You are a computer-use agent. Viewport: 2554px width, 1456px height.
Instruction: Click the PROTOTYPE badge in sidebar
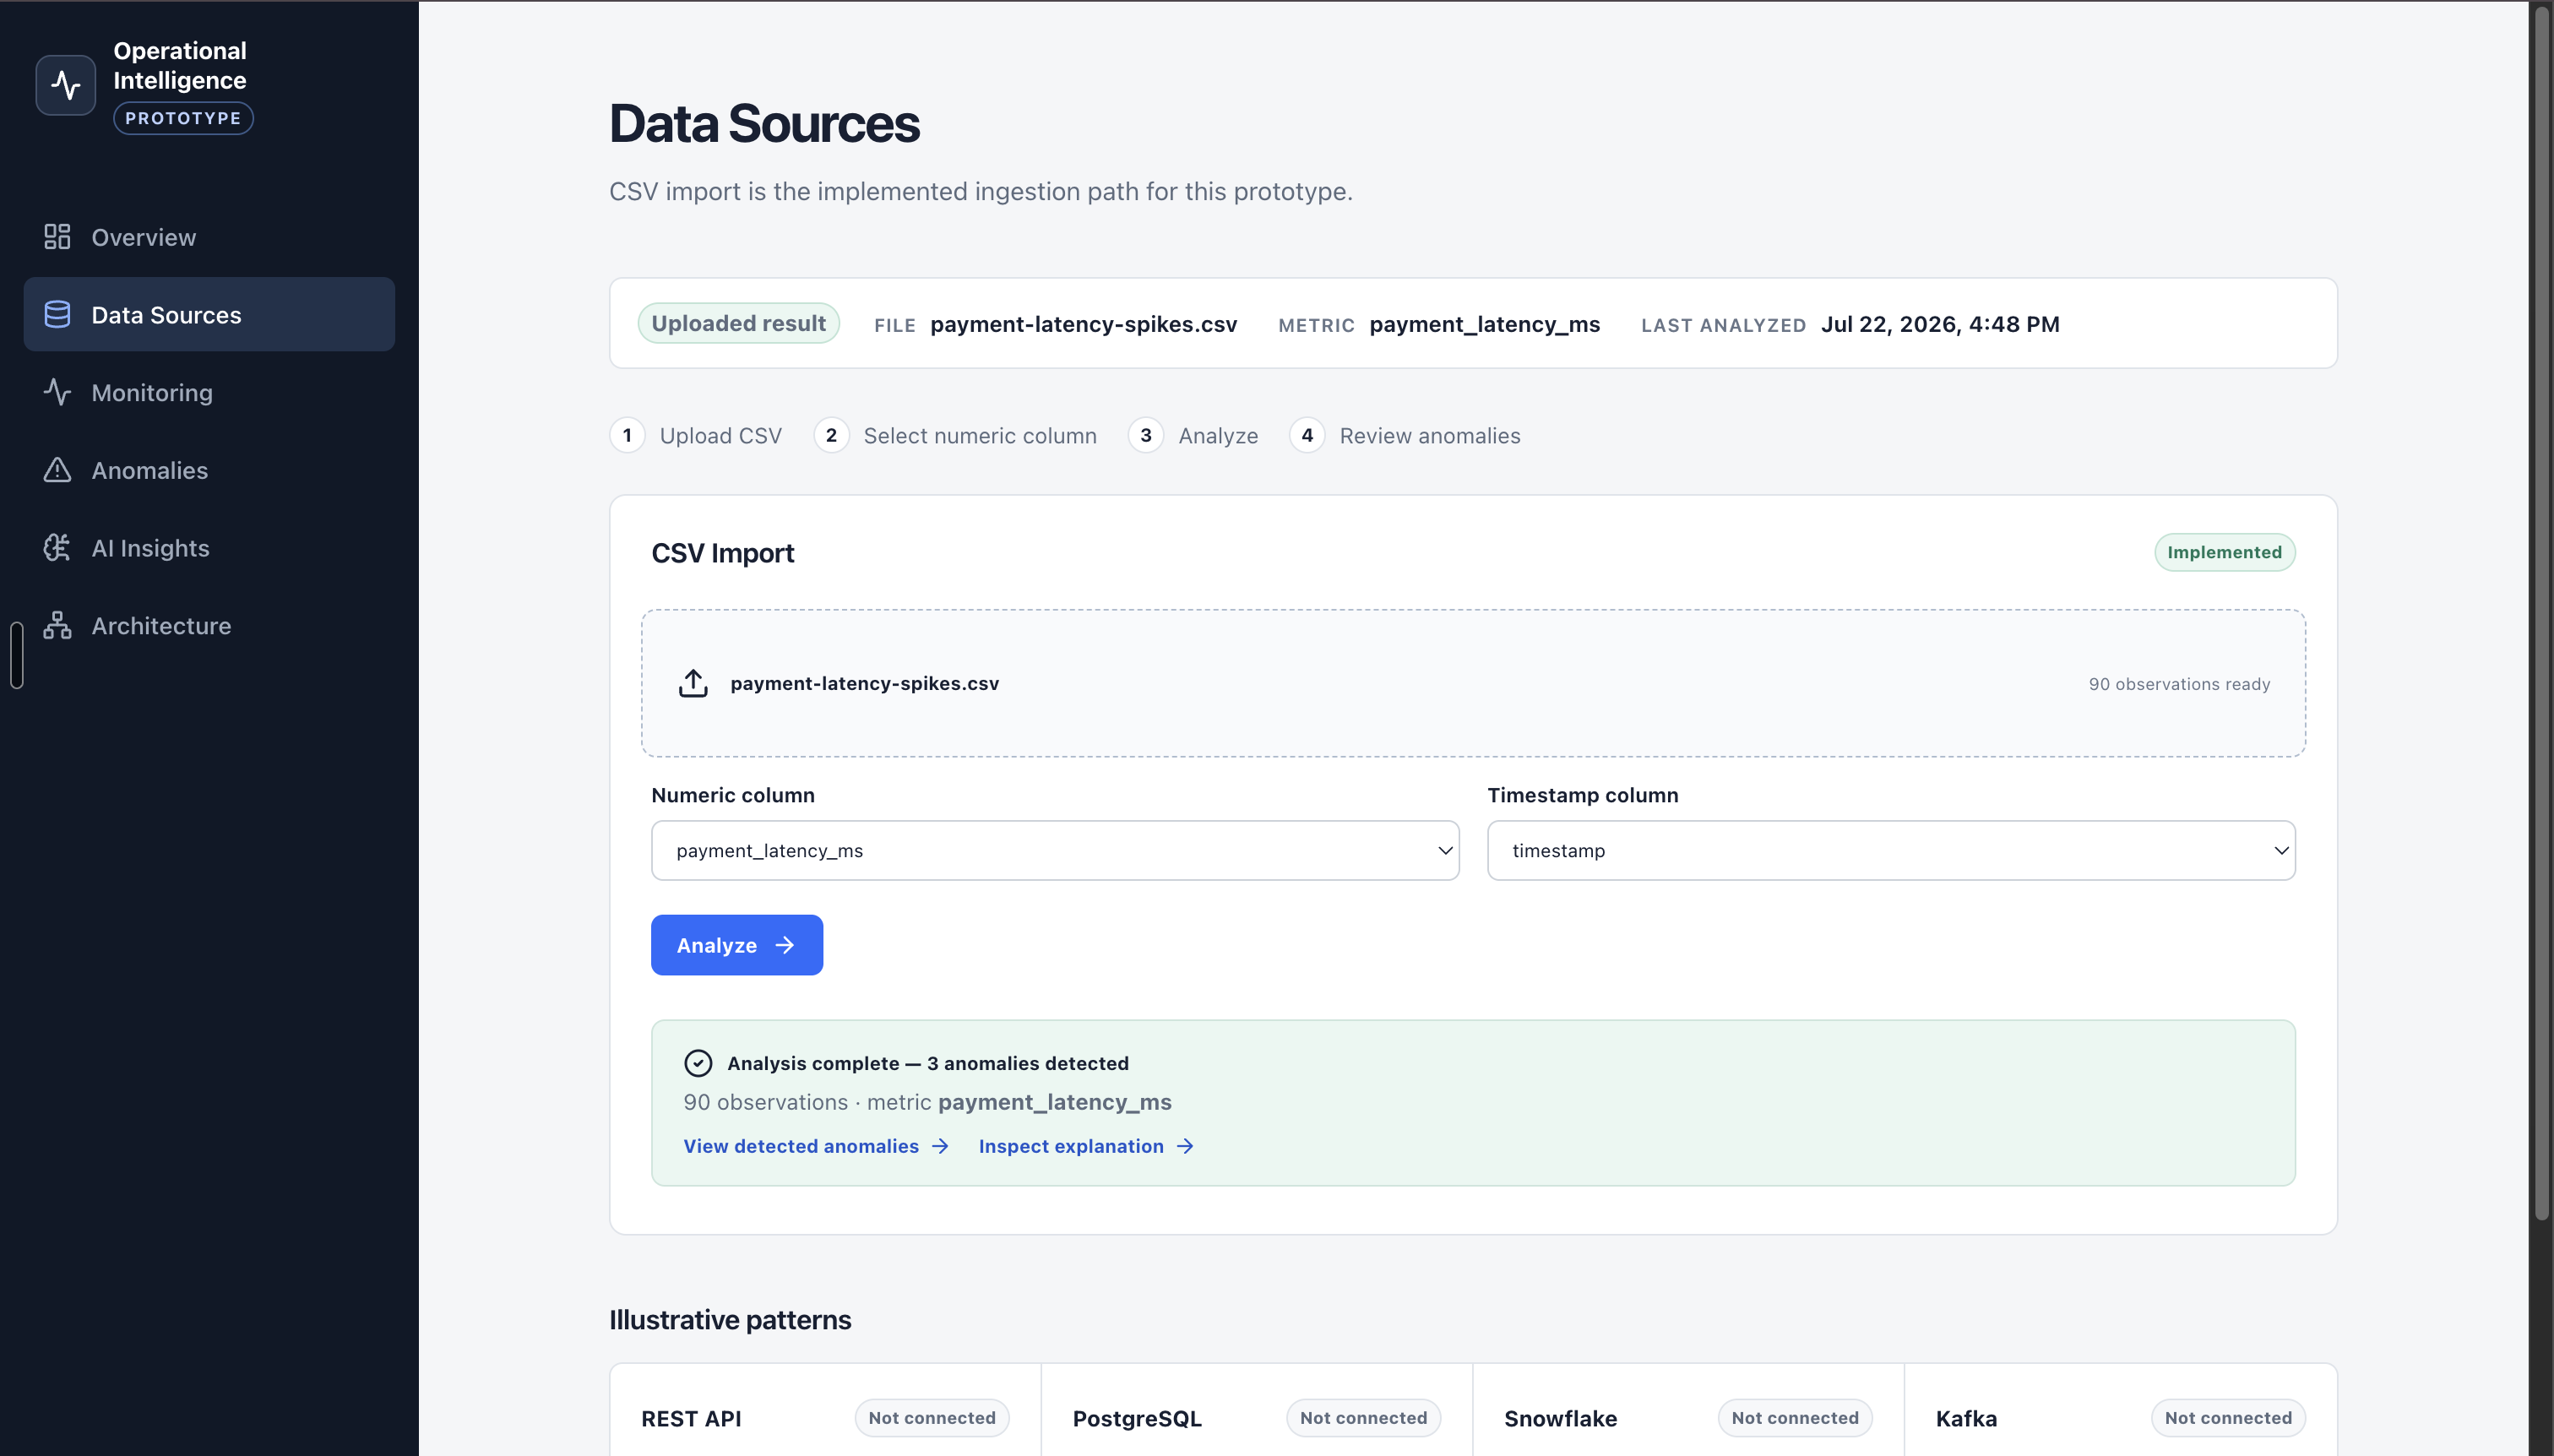point(183,118)
